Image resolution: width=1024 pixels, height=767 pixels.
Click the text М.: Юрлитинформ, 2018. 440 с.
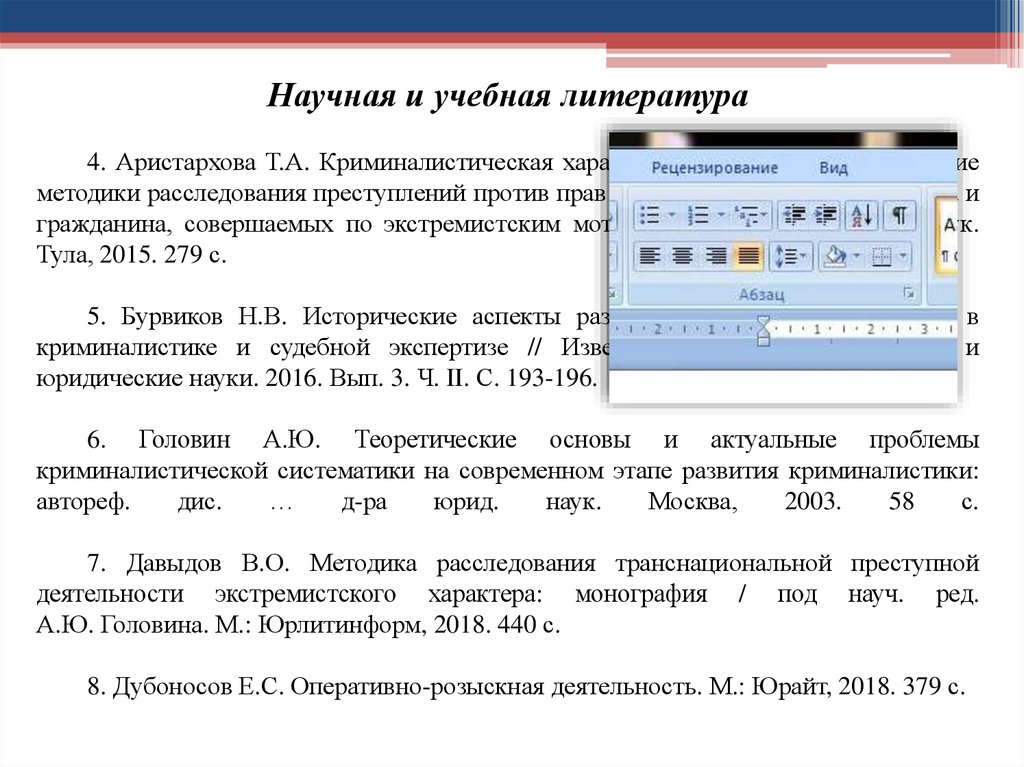388,625
